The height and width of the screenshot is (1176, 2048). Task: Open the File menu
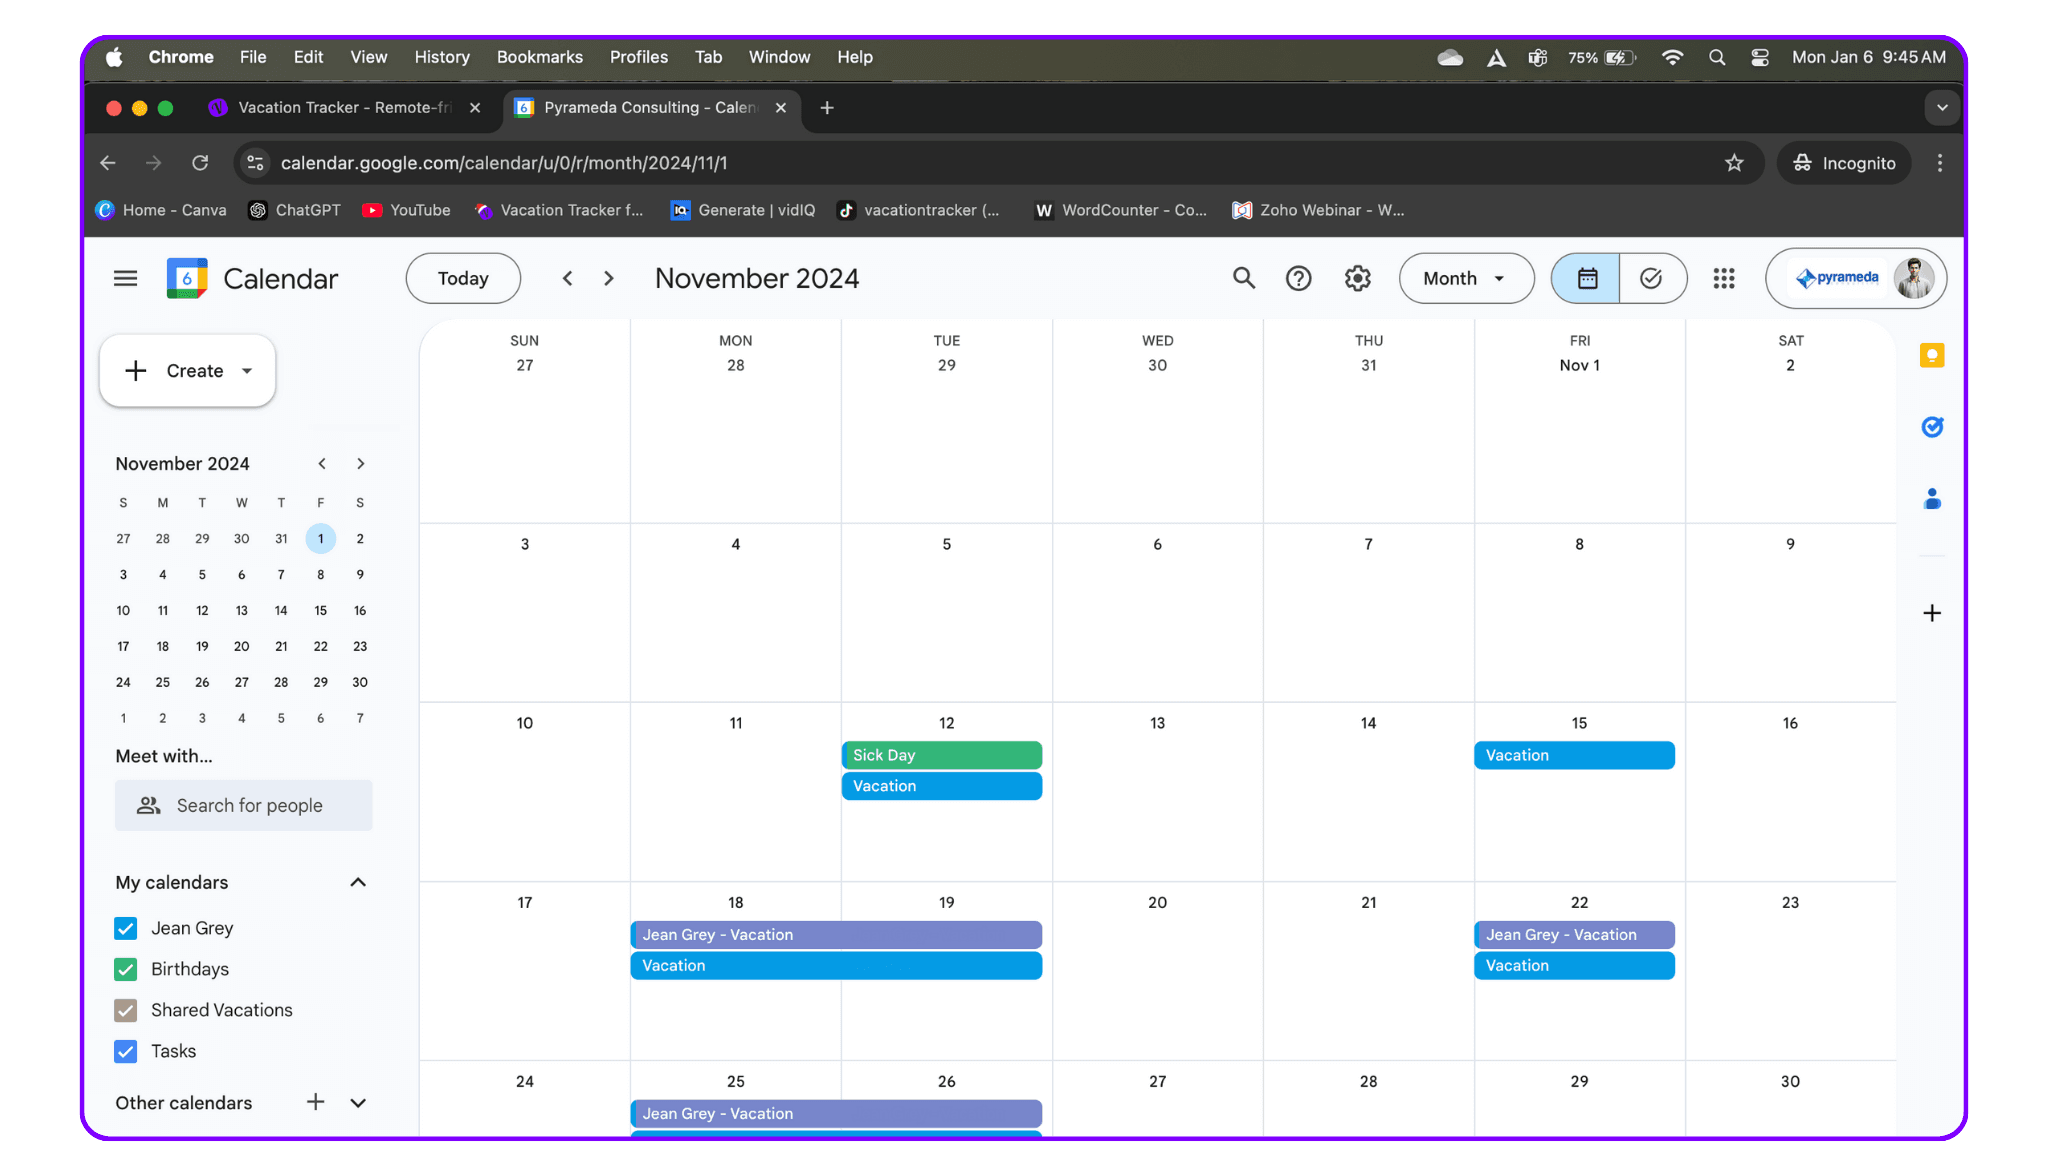click(x=253, y=57)
